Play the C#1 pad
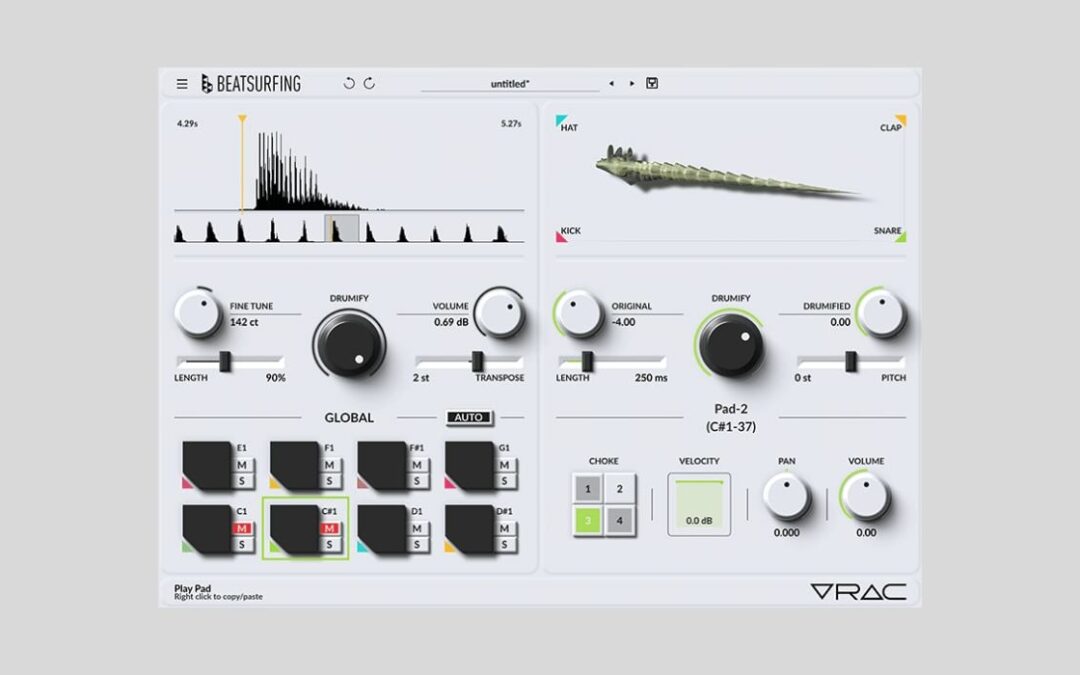This screenshot has height=675, width=1080. [x=294, y=529]
